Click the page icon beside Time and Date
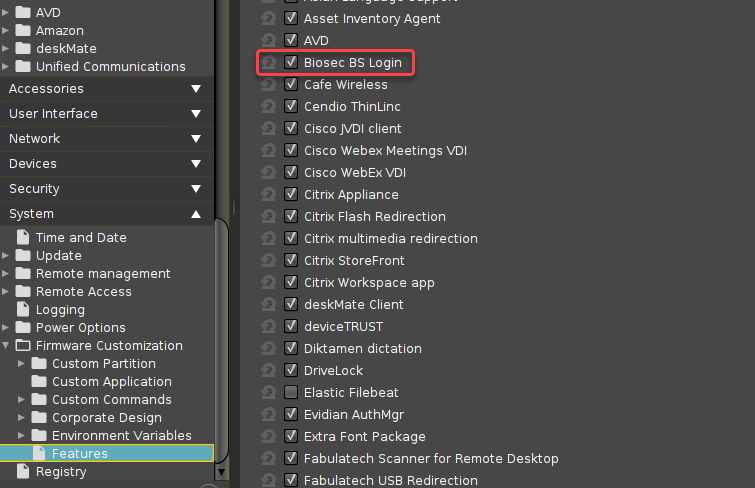The height and width of the screenshot is (488, 755). point(23,238)
